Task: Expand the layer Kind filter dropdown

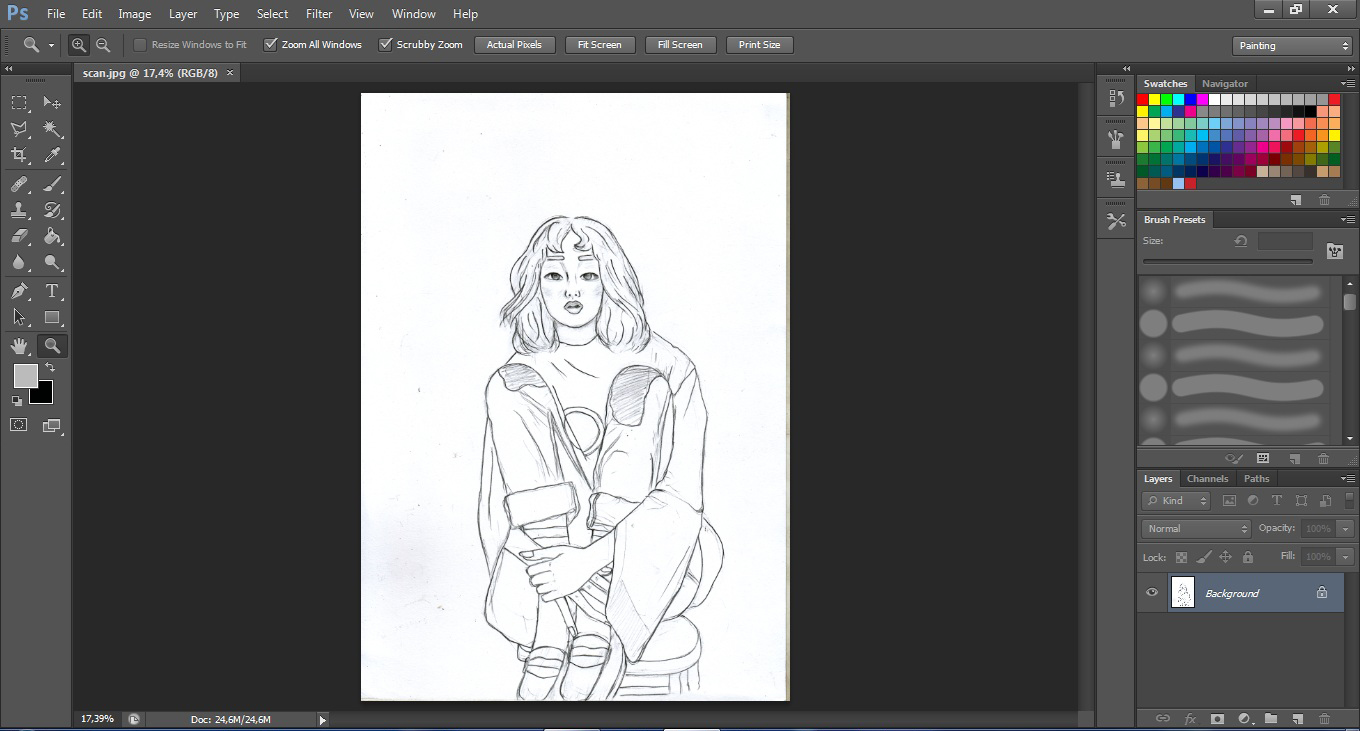Action: (x=1176, y=501)
